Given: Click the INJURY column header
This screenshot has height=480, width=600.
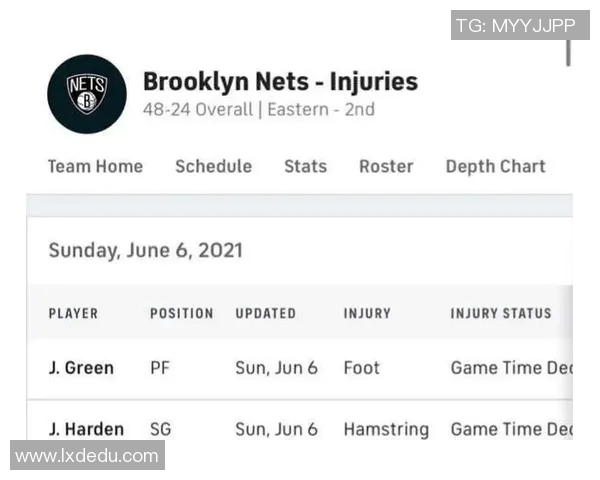Looking at the screenshot, I should [367, 313].
